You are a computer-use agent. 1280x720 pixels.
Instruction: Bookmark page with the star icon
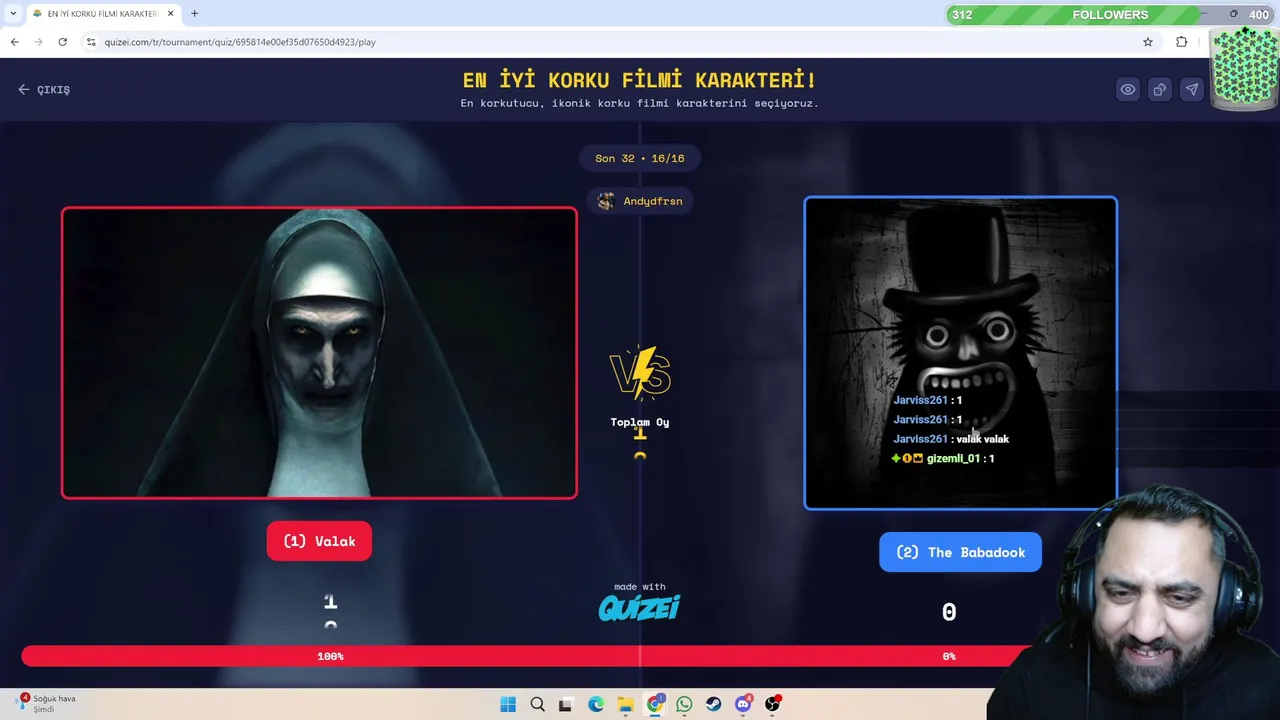click(x=1148, y=42)
